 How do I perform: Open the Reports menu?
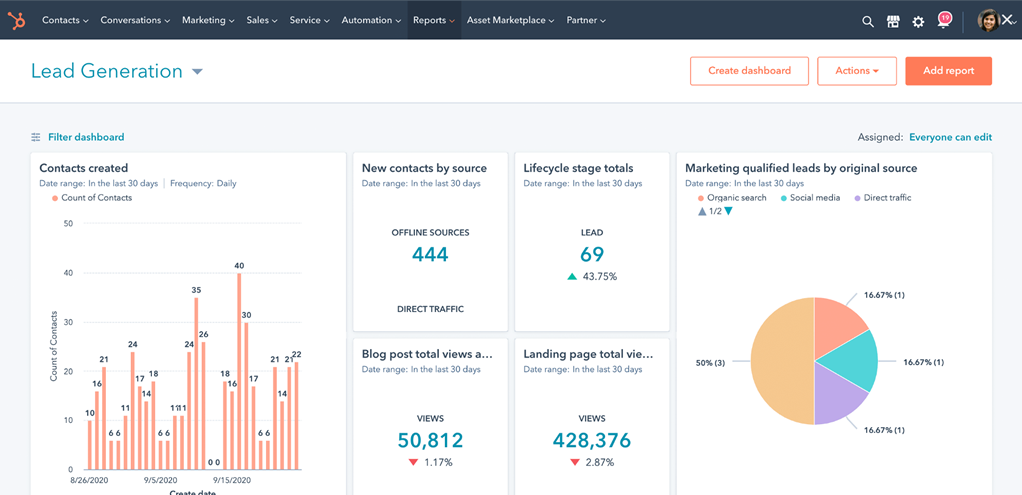[x=434, y=20]
